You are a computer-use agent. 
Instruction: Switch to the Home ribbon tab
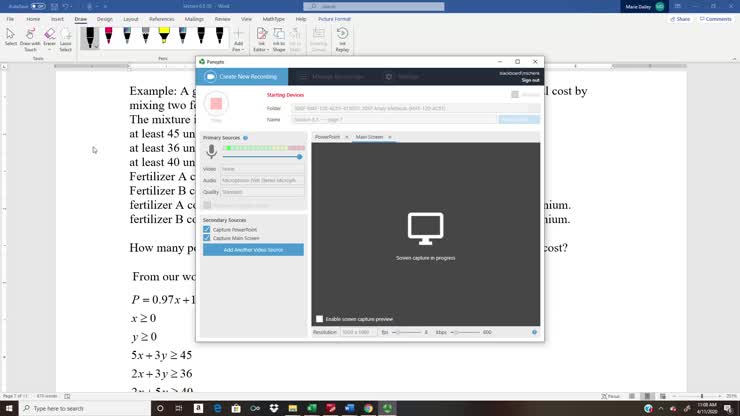coord(33,19)
